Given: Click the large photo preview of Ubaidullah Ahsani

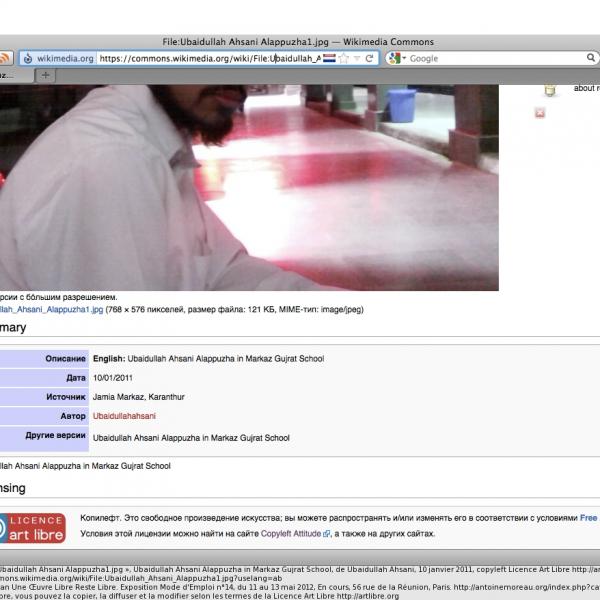Looking at the screenshot, I should [x=249, y=188].
